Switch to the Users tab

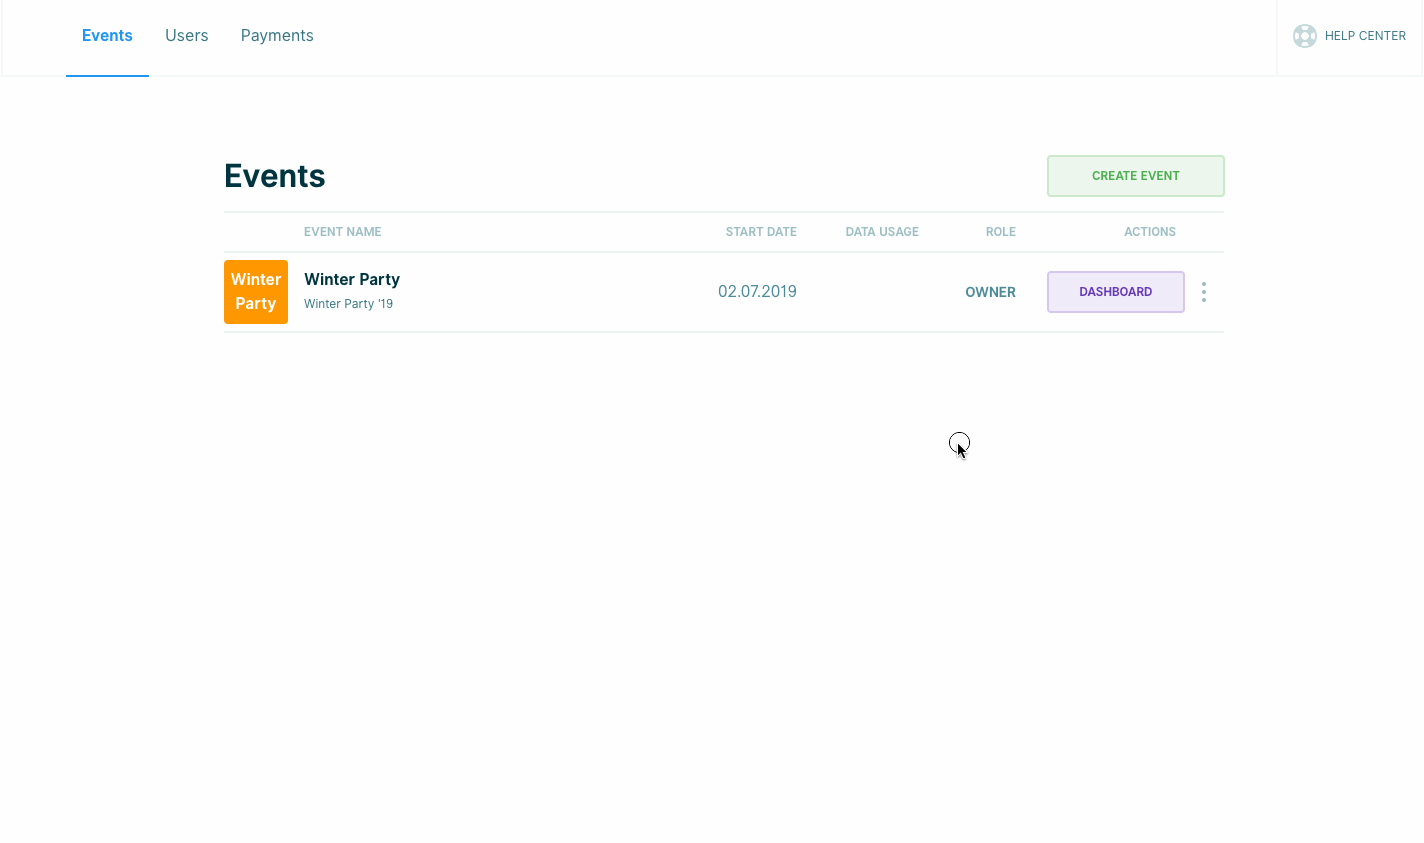[186, 36]
